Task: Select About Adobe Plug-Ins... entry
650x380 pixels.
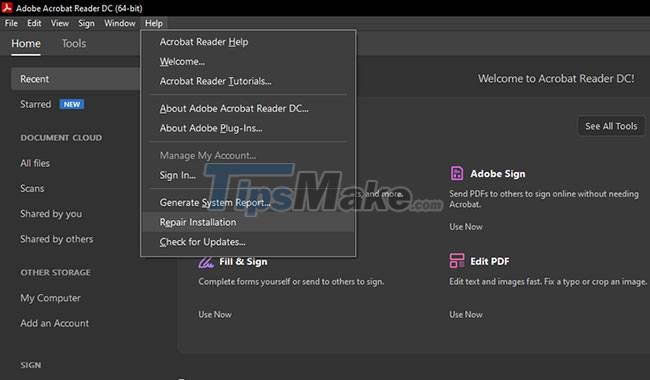Action: point(248,128)
